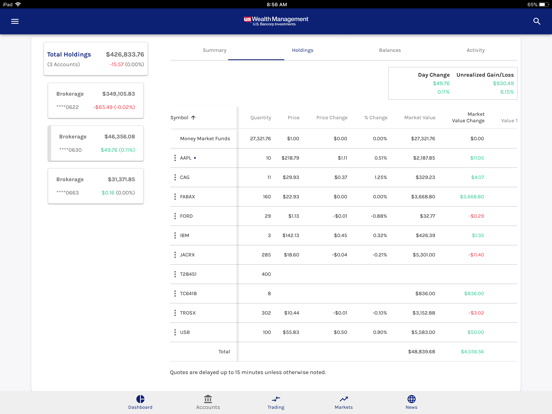552x414 pixels.
Task: Click the CAG symbol
Action: click(184, 177)
